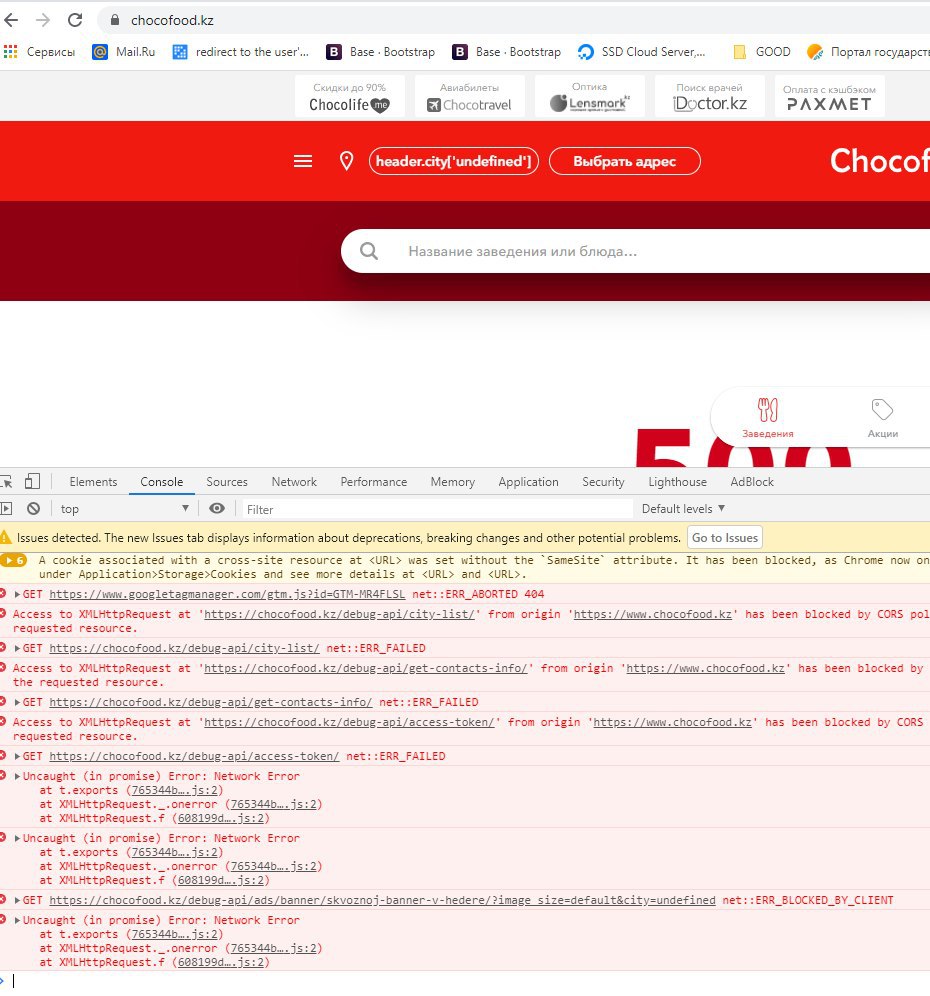Reload the chocofood.kz page
Viewport: 930px width, 996px height.
pyautogui.click(x=75, y=20)
